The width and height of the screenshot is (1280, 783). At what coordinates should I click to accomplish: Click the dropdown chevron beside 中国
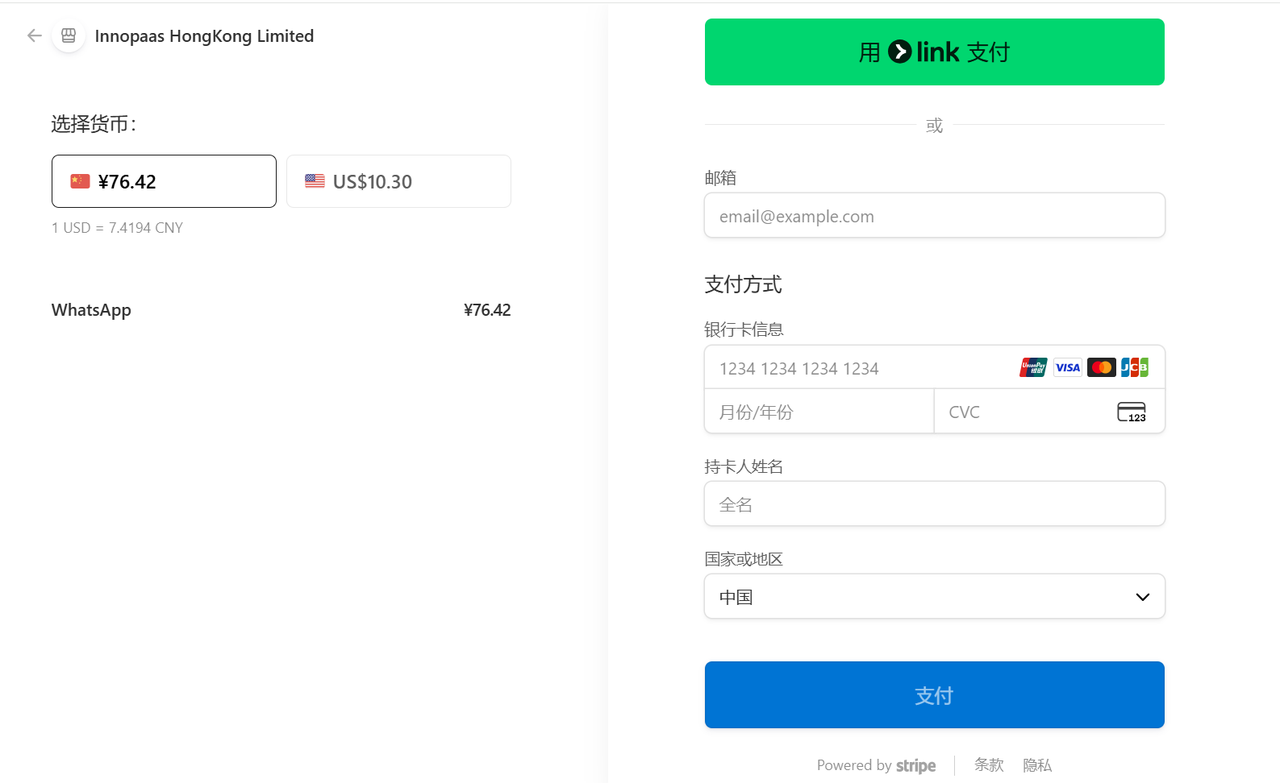tap(1142, 597)
